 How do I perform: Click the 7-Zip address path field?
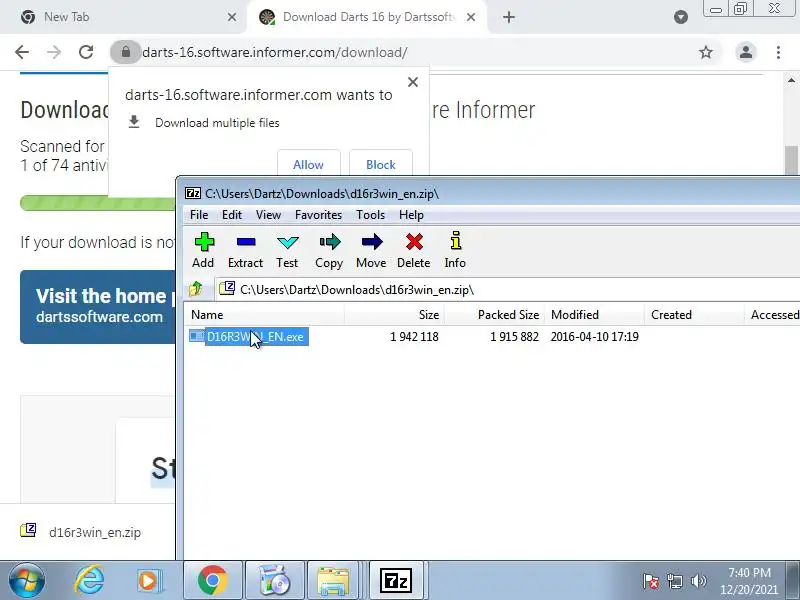(x=508, y=289)
